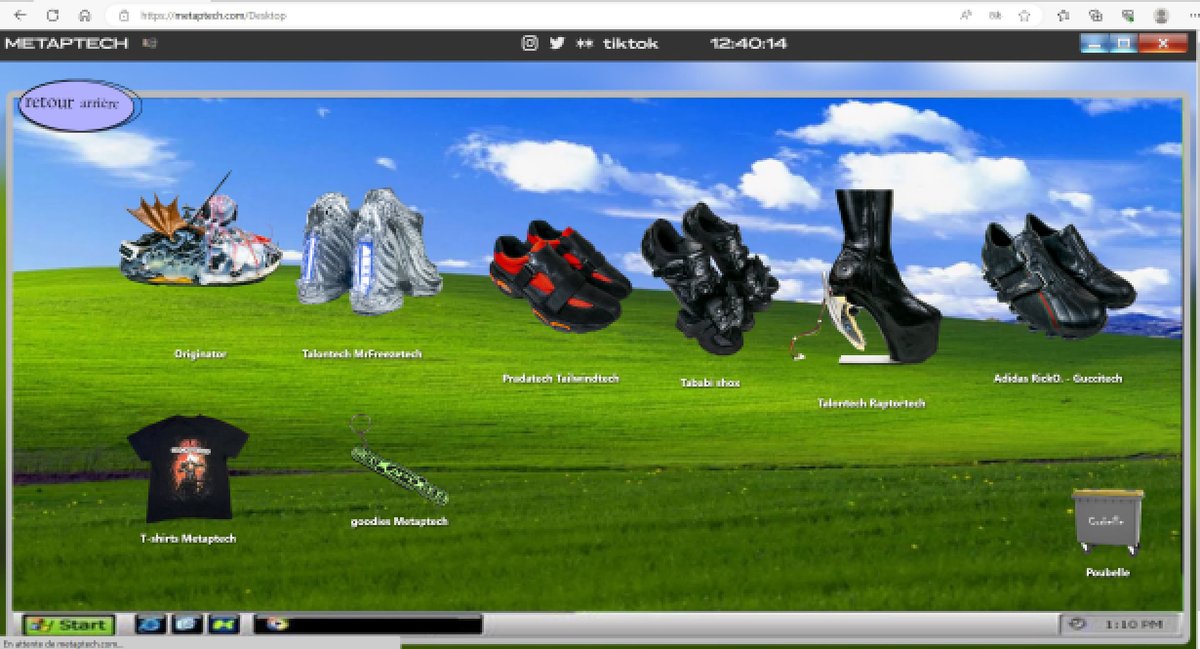1200x649 pixels.
Task: Click the green-black quick-launch icon in taskbar
Action: pos(224,624)
